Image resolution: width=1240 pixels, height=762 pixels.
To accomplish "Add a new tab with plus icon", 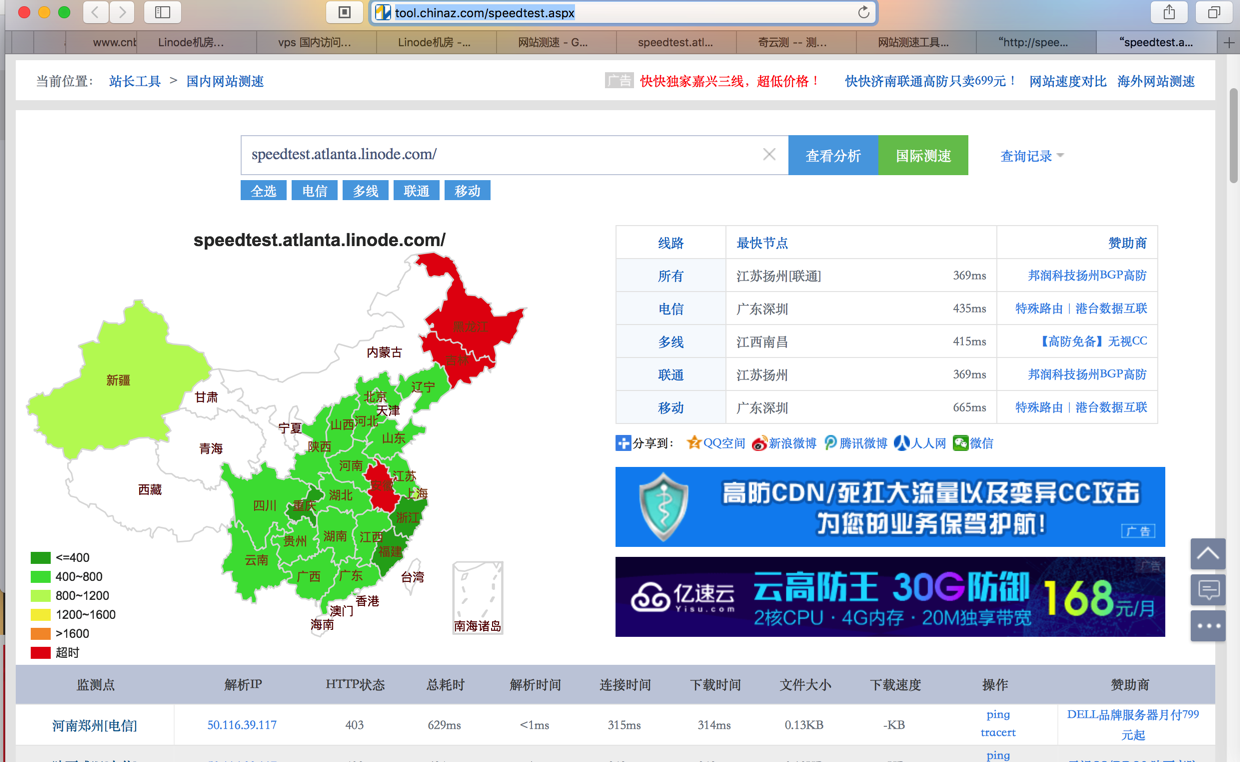I will point(1229,42).
